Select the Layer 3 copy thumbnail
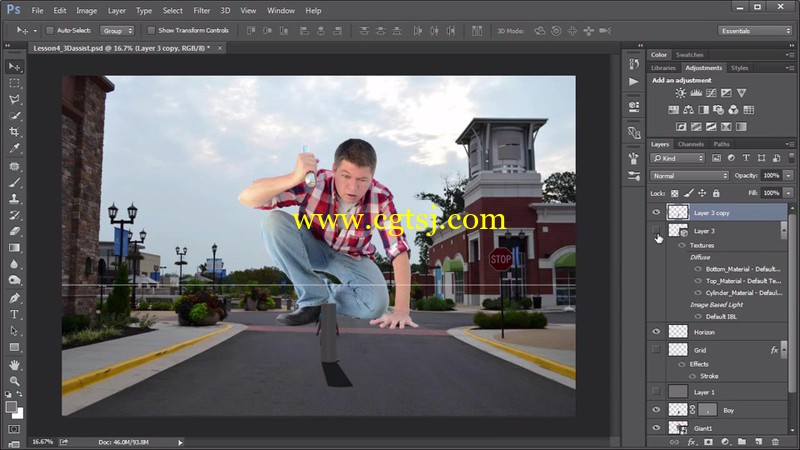Image resolution: width=800 pixels, height=450 pixels. tap(678, 212)
